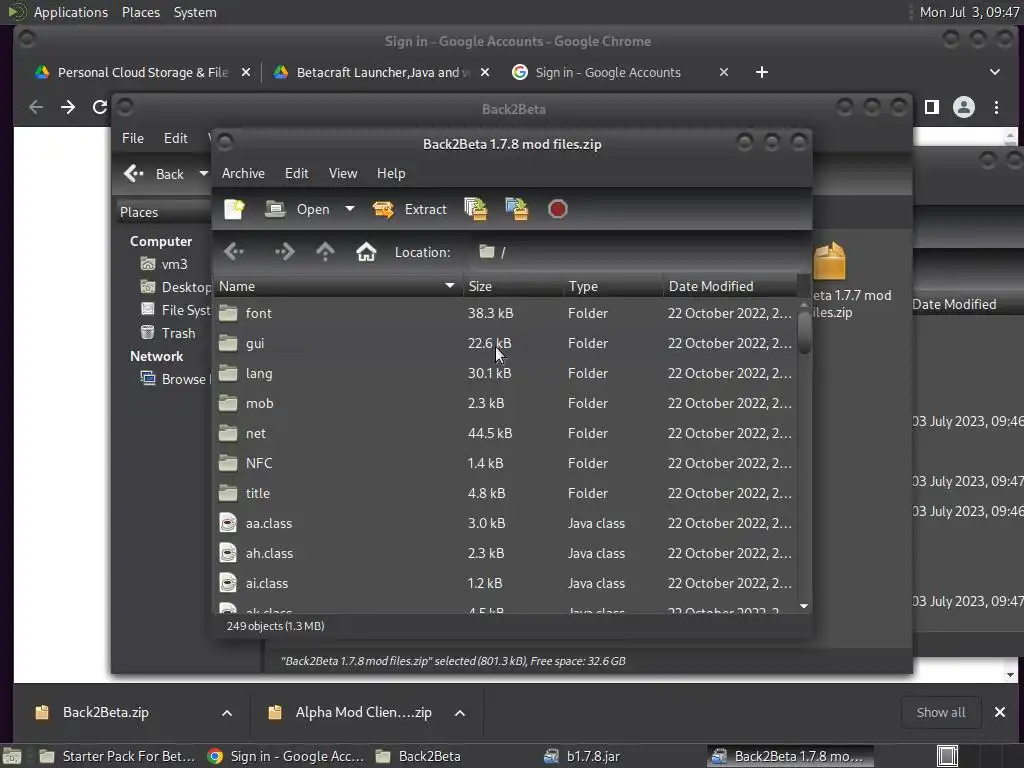Reload the Chrome page
Viewport: 1024px width, 768px height.
pyautogui.click(x=99, y=107)
